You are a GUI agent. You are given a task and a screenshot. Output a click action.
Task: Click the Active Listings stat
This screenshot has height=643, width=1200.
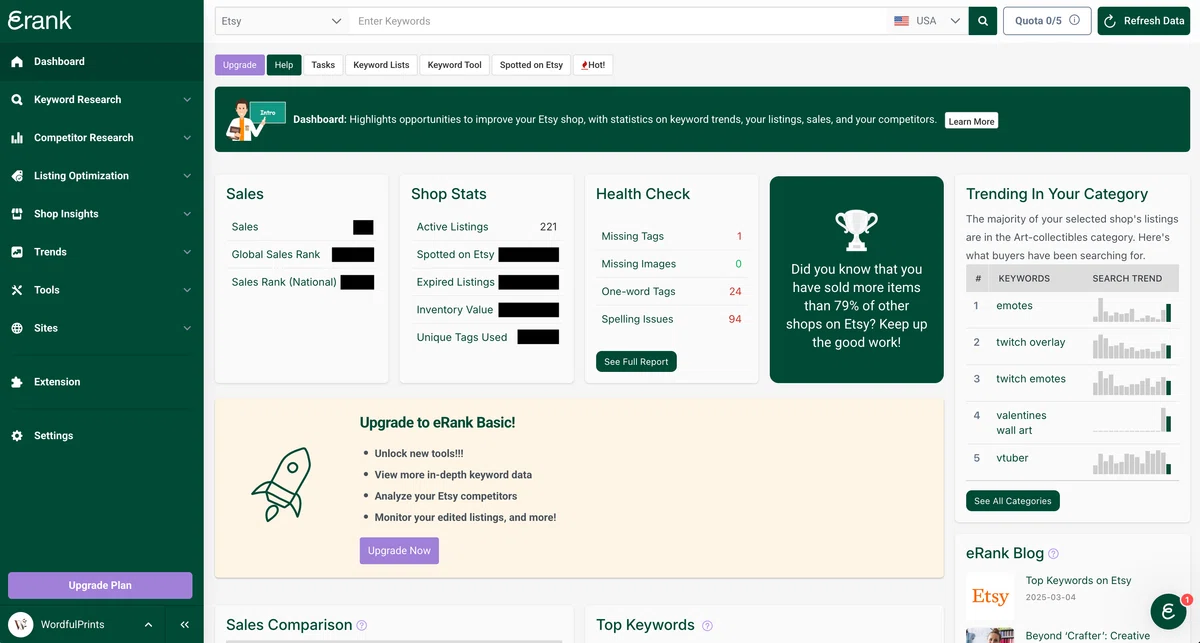point(487,227)
